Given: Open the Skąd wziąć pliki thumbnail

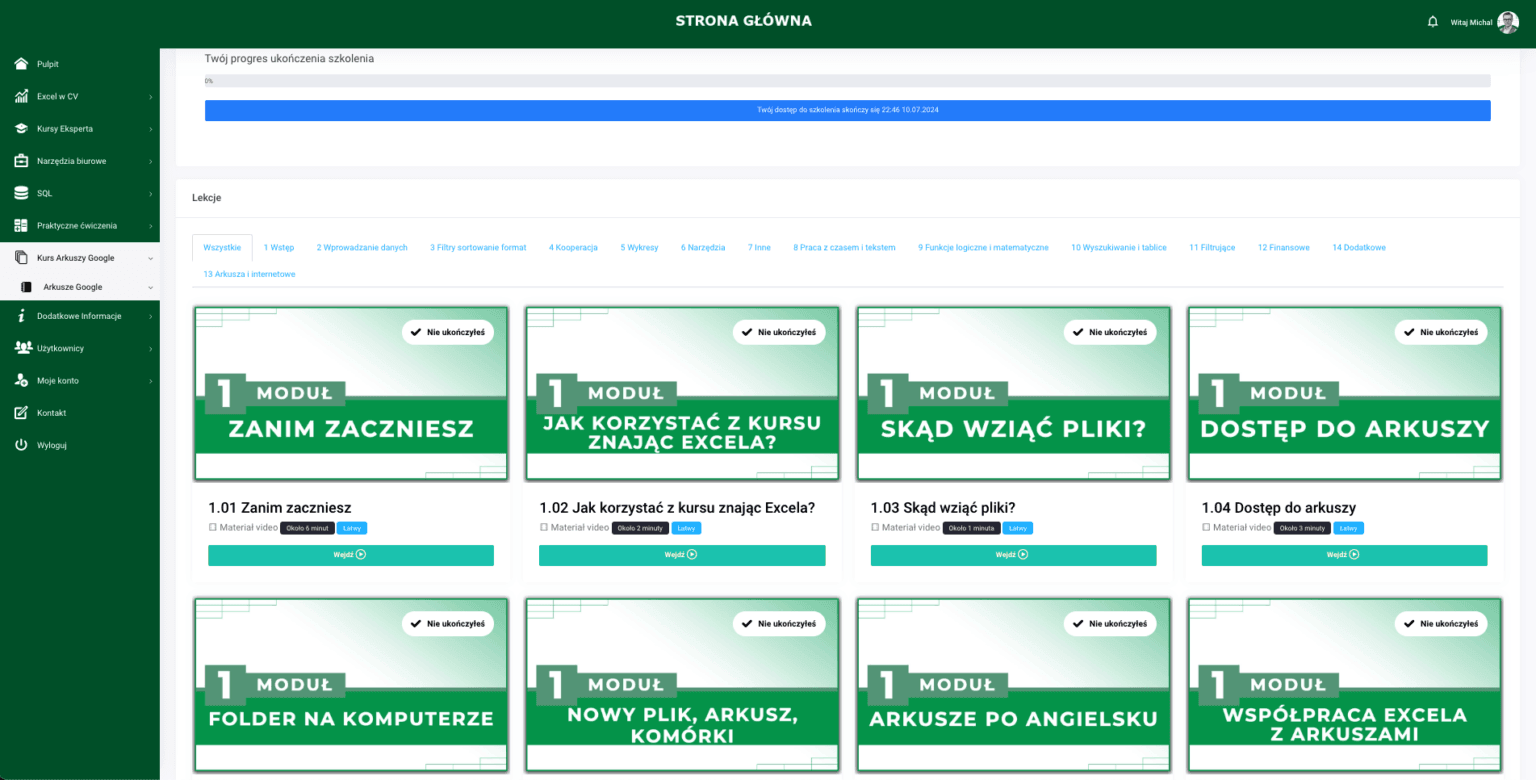Looking at the screenshot, I should pos(1013,394).
